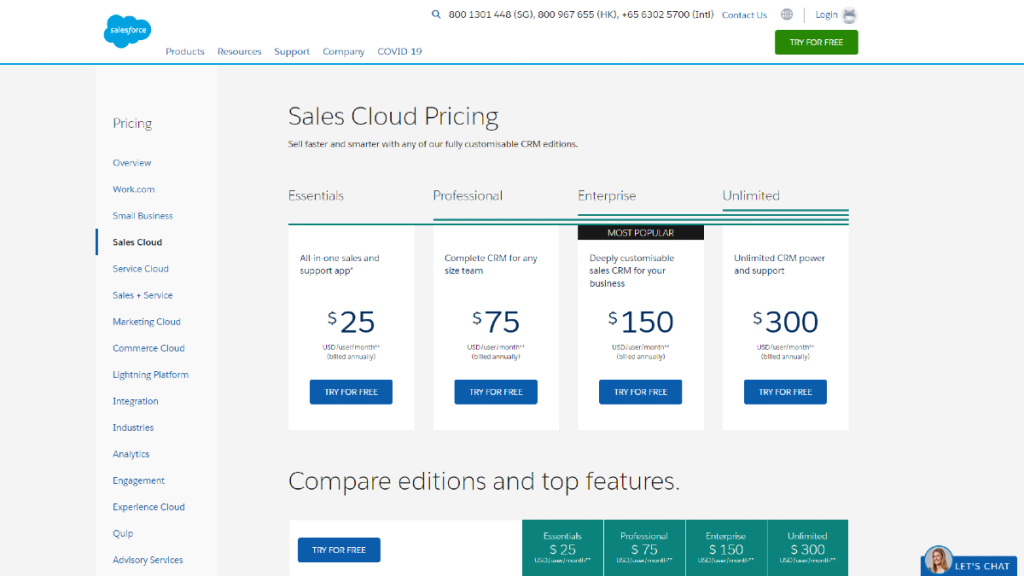Go to Overview in Pricing sidebar
This screenshot has width=1024, height=576.
131,163
